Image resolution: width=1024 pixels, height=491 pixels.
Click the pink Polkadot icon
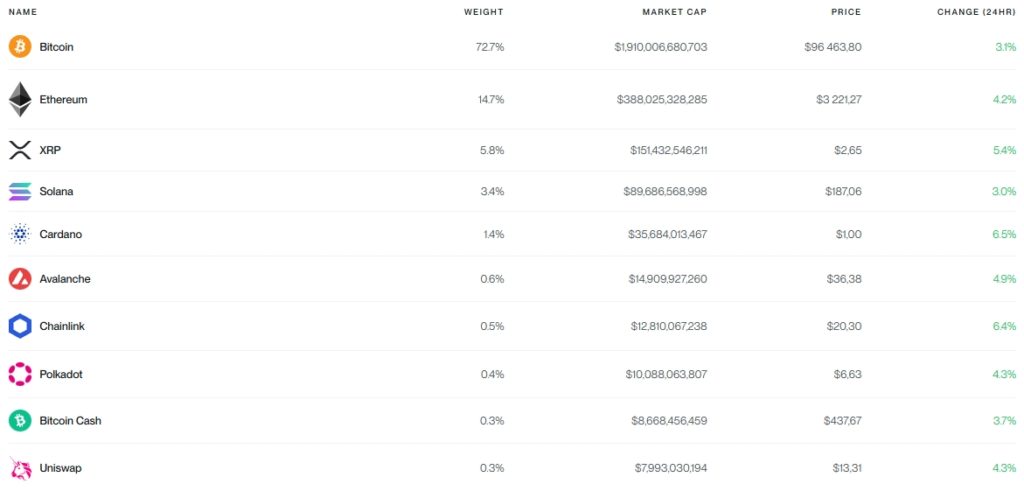click(x=20, y=374)
